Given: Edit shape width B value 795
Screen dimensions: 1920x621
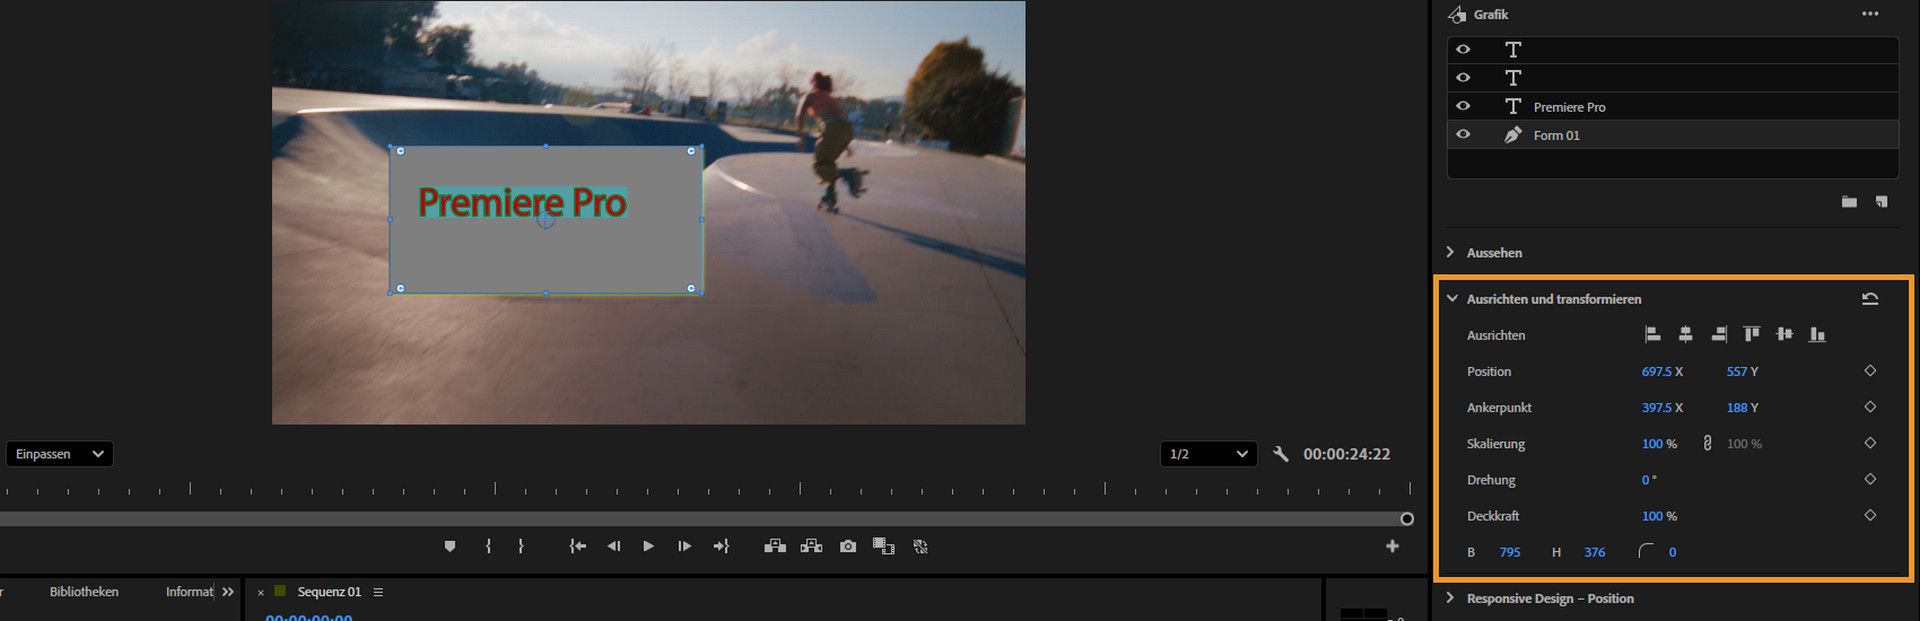Looking at the screenshot, I should 1510,552.
